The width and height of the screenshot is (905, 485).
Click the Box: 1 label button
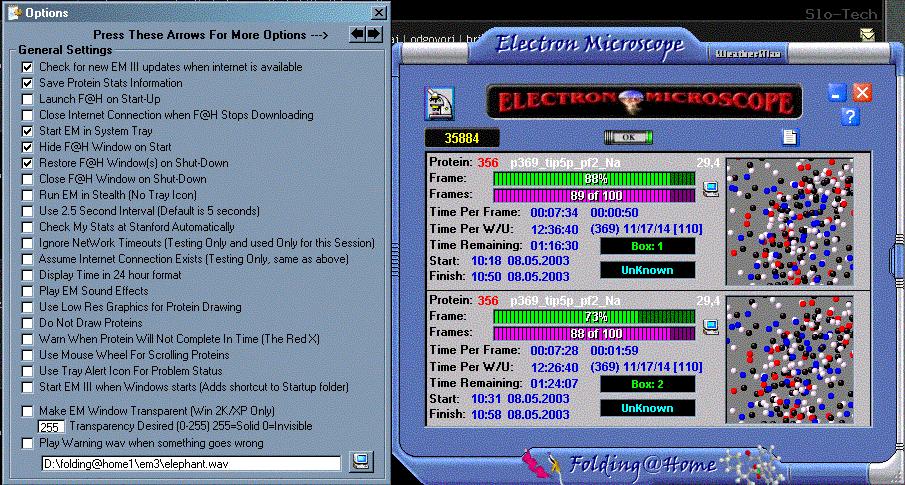click(647, 246)
